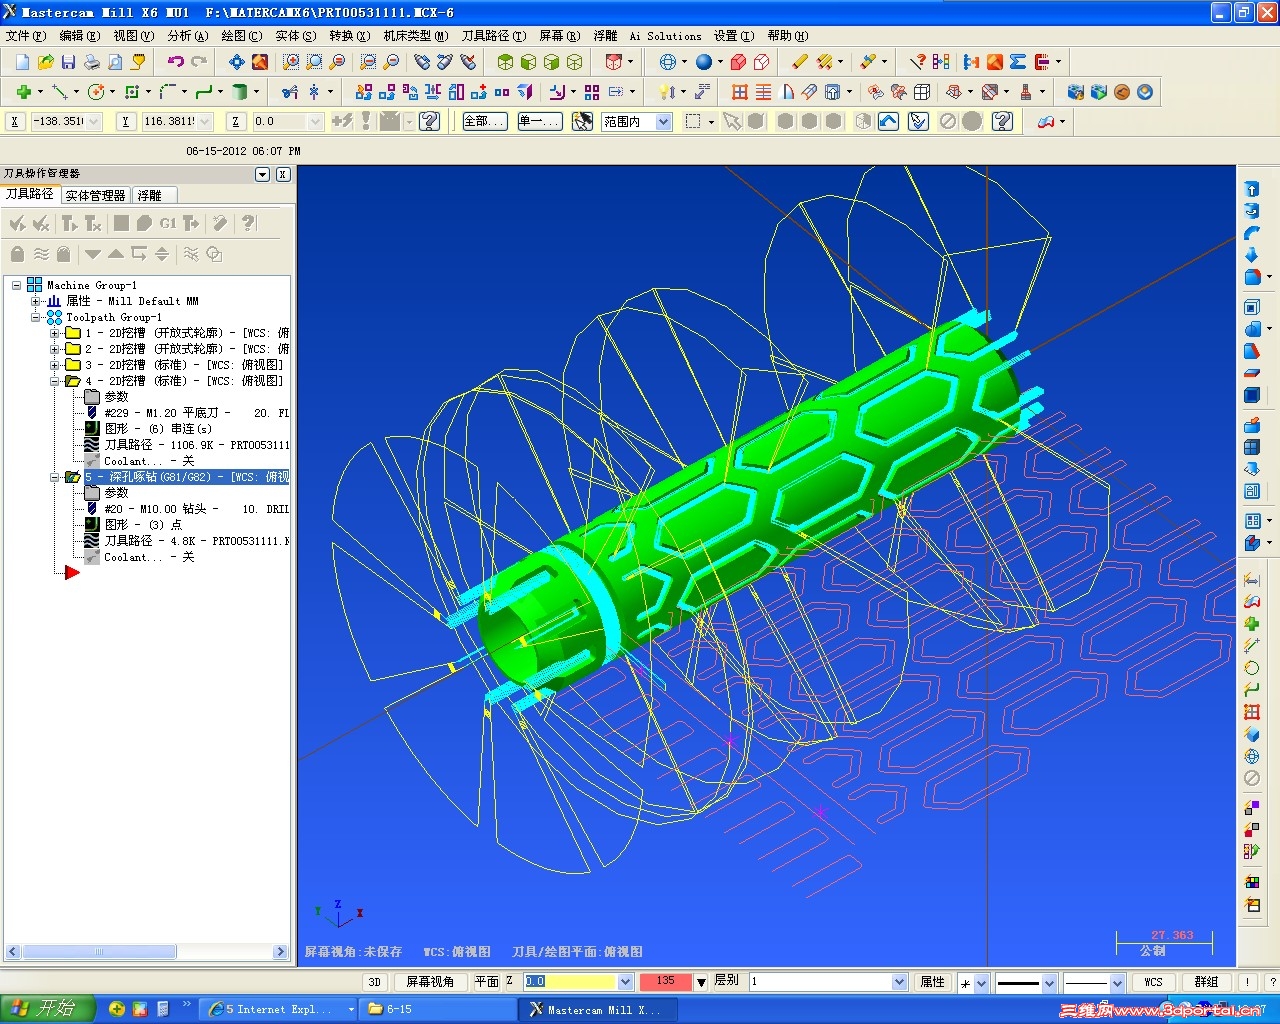Image resolution: width=1280 pixels, height=1024 pixels.
Task: Select the create circle arc icon
Action: pyautogui.click(x=96, y=92)
